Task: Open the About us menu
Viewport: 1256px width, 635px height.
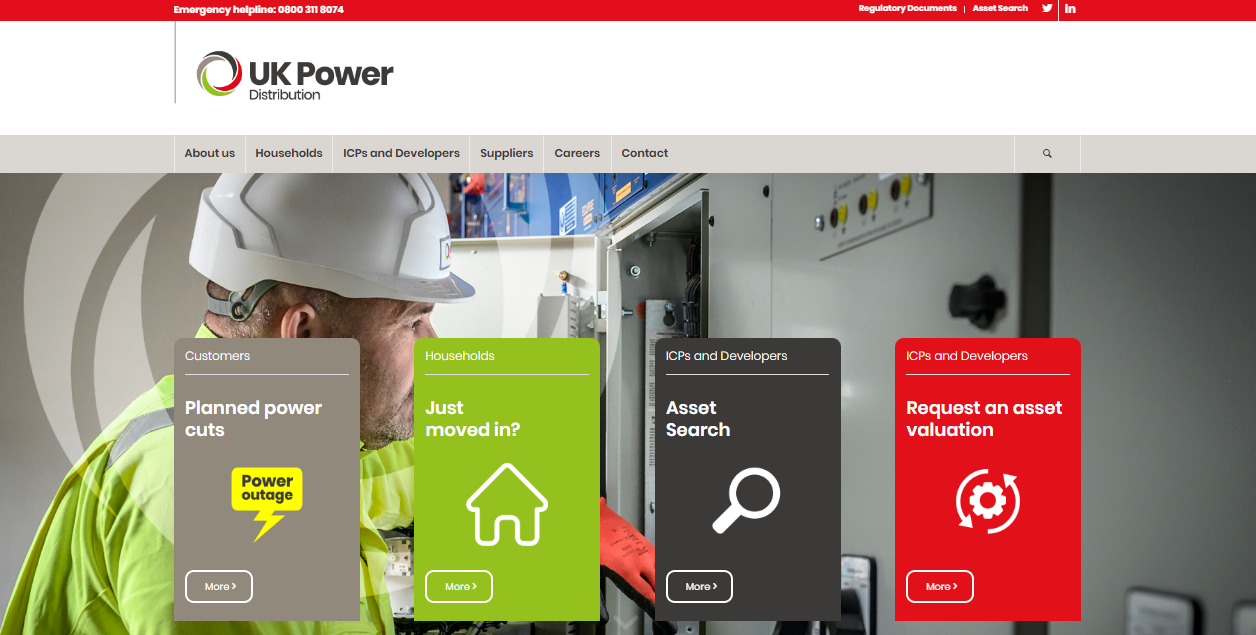Action: pos(209,153)
